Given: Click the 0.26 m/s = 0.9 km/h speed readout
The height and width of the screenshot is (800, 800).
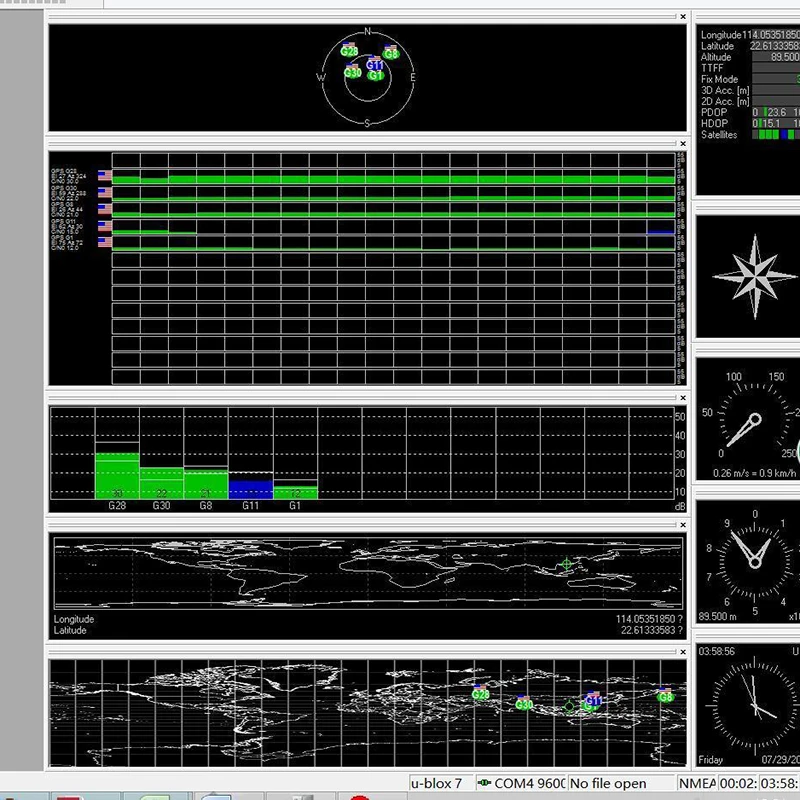Looking at the screenshot, I should pos(754,473).
